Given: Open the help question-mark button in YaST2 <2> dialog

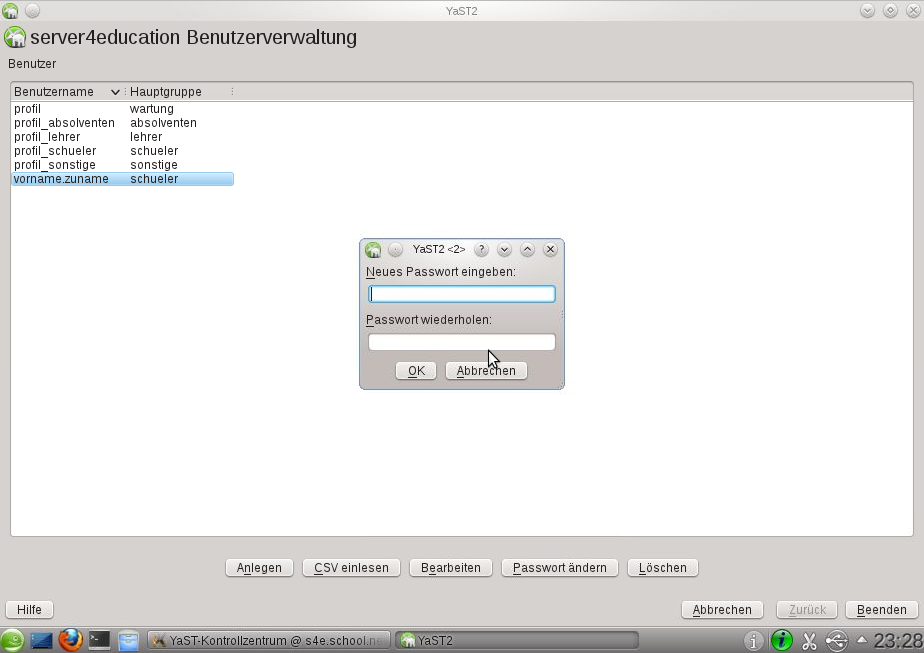Looking at the screenshot, I should click(x=481, y=249).
